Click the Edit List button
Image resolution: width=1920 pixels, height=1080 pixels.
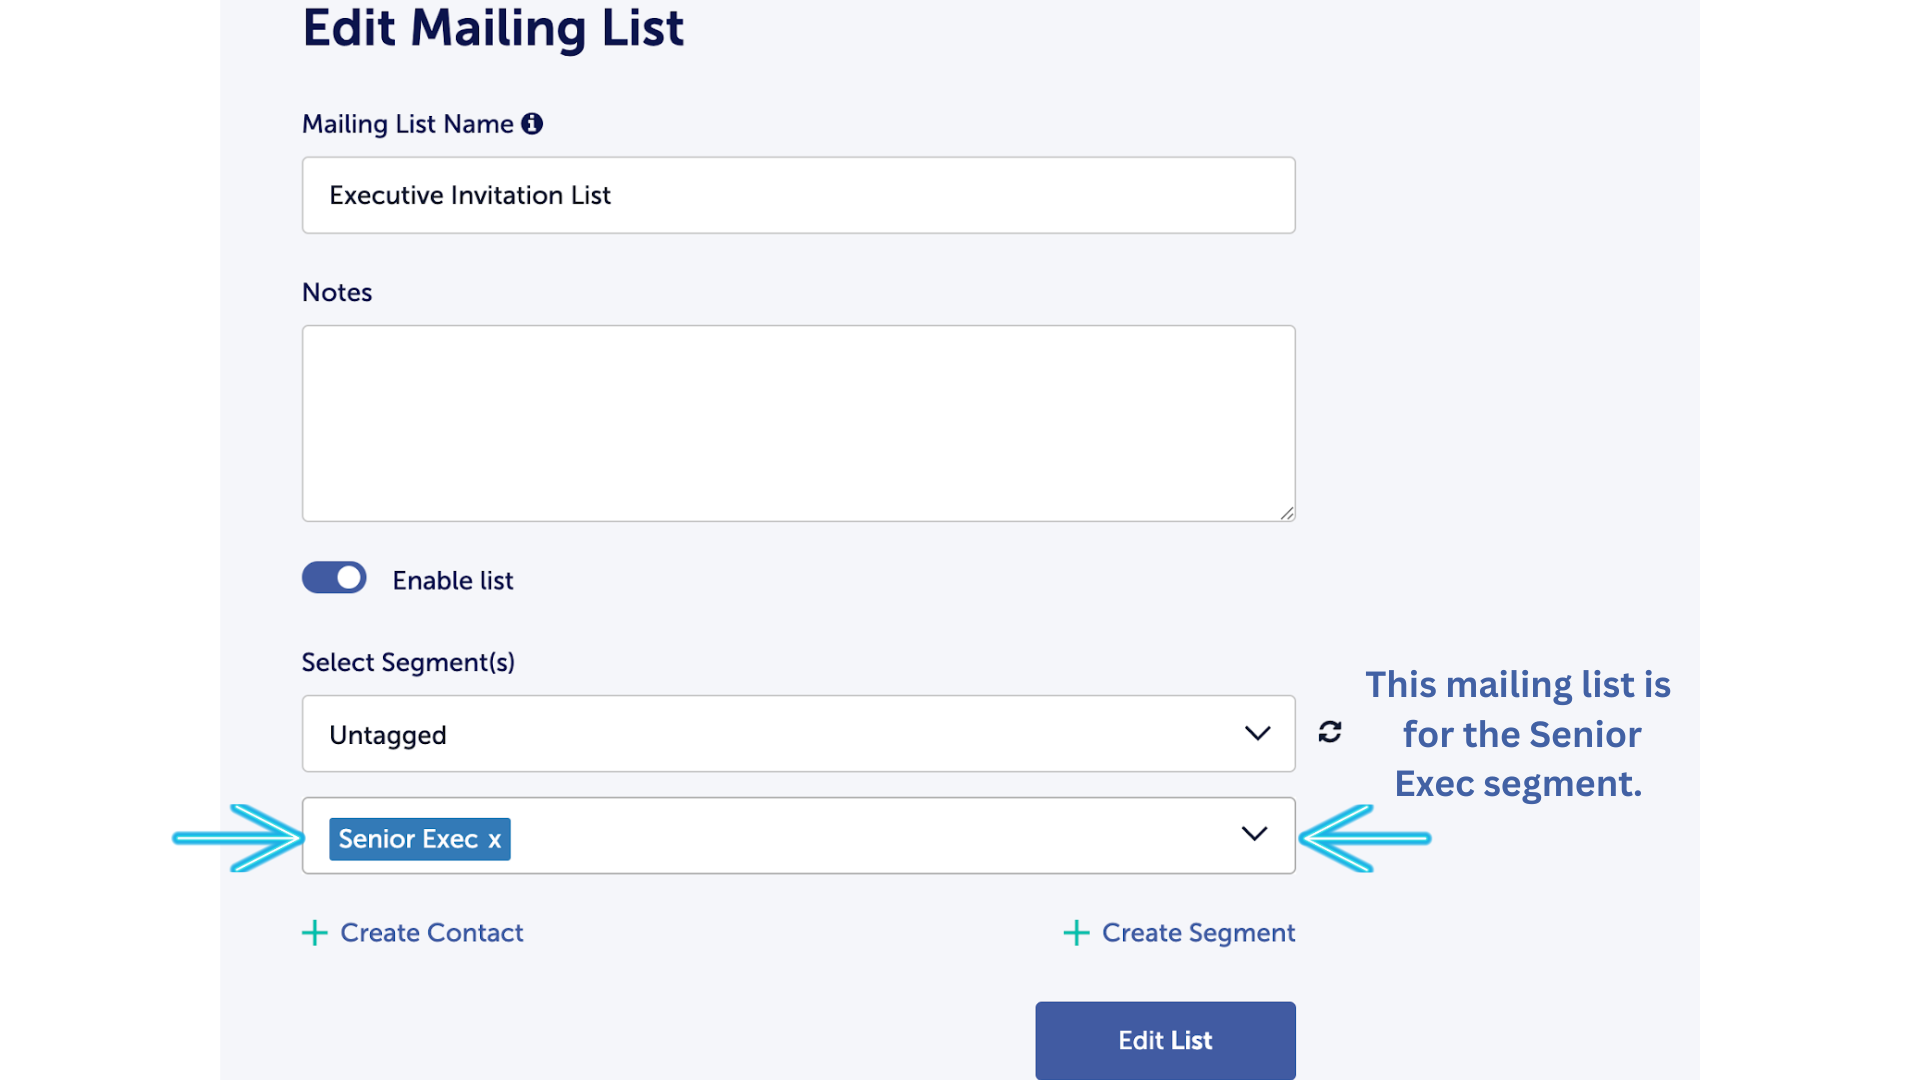point(1165,1040)
